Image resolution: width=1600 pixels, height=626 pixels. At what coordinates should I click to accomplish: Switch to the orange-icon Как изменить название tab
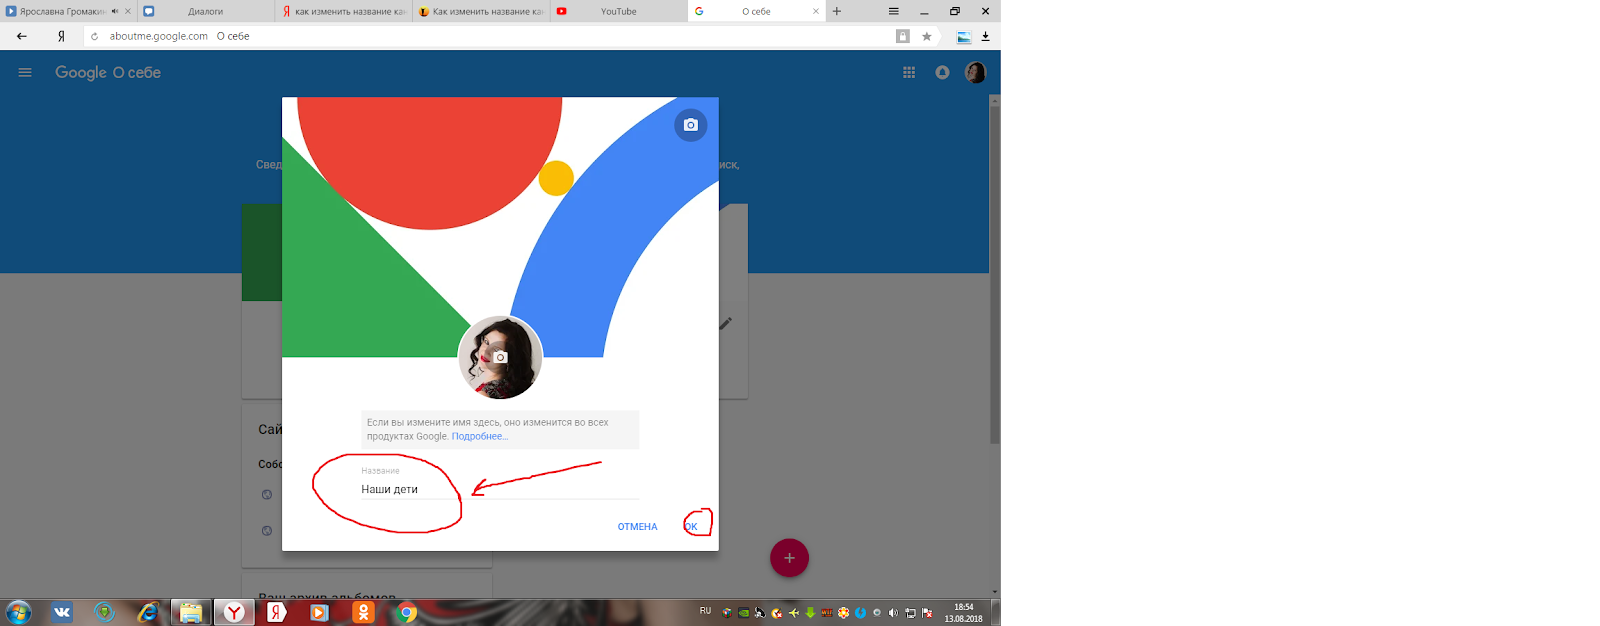[x=481, y=11]
